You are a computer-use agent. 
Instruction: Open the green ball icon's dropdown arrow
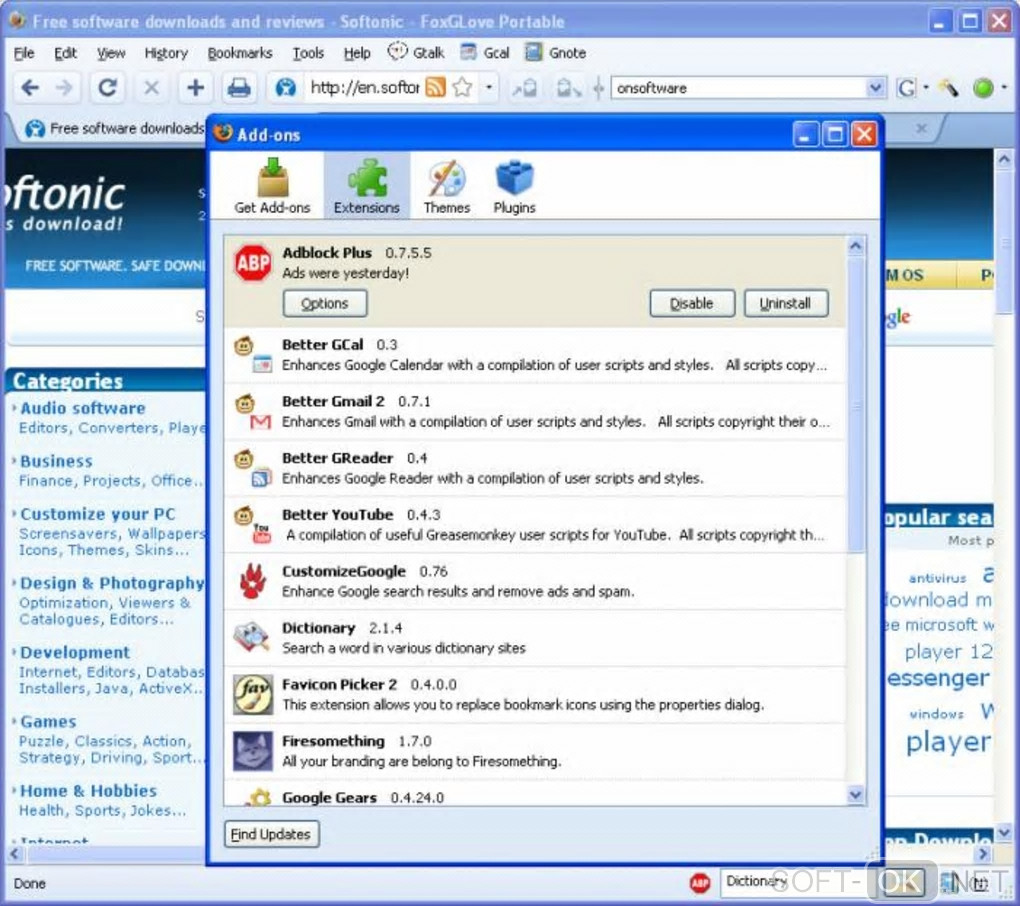(1004, 87)
